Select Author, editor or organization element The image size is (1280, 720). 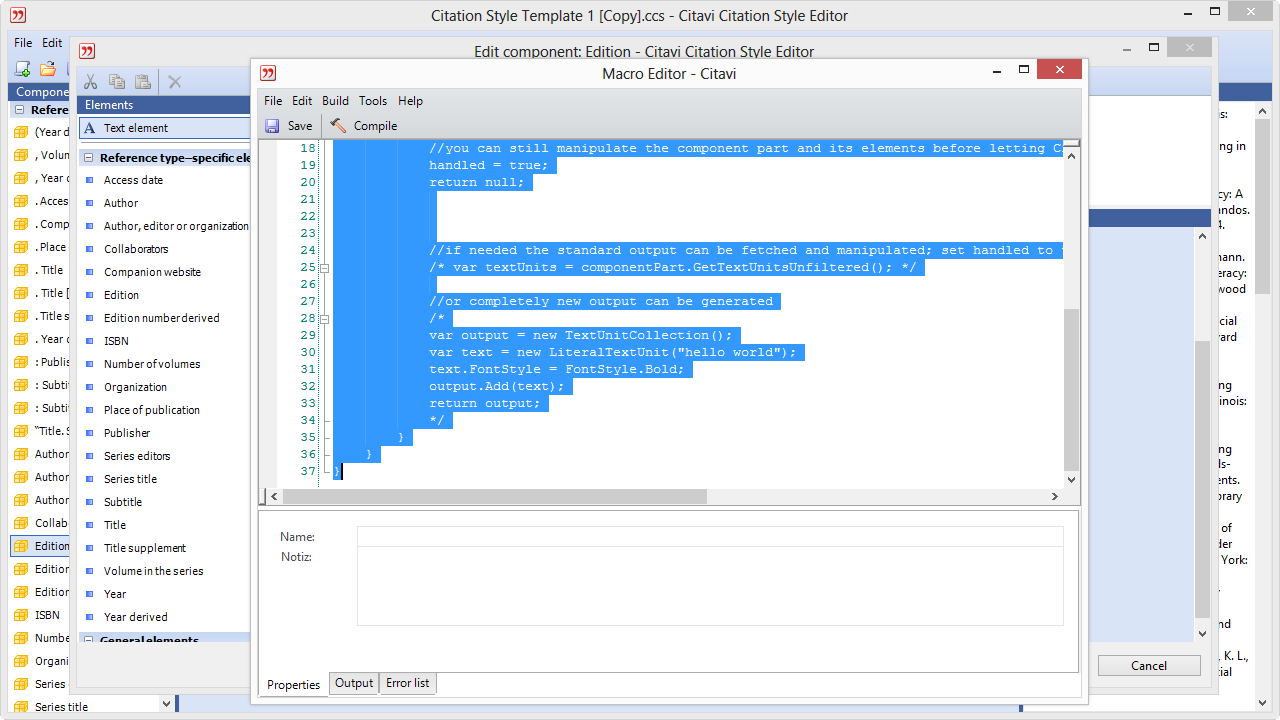click(x=176, y=226)
